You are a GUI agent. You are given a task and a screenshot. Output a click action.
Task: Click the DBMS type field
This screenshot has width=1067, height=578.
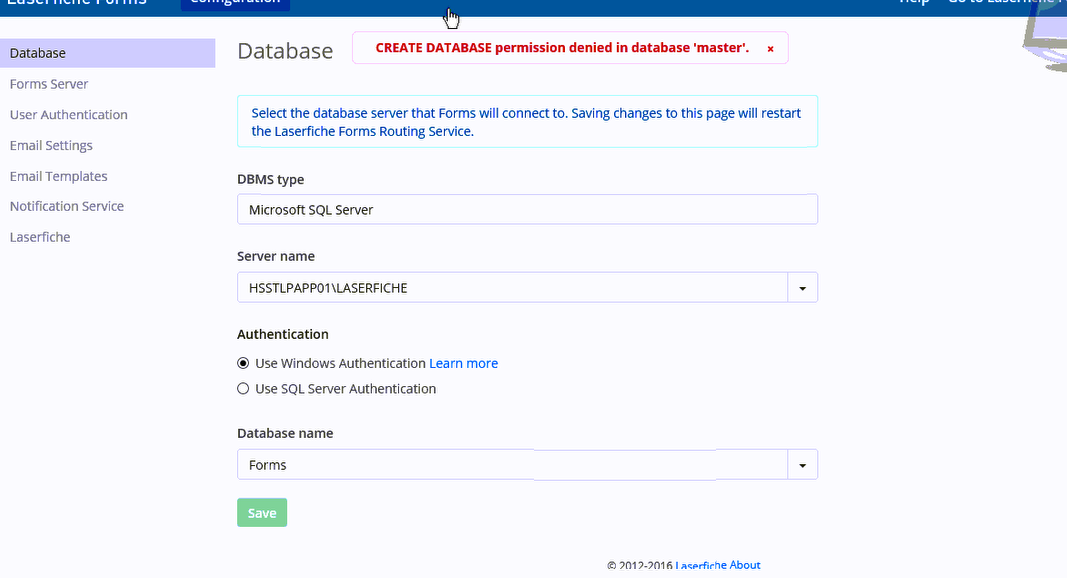tap(527, 210)
